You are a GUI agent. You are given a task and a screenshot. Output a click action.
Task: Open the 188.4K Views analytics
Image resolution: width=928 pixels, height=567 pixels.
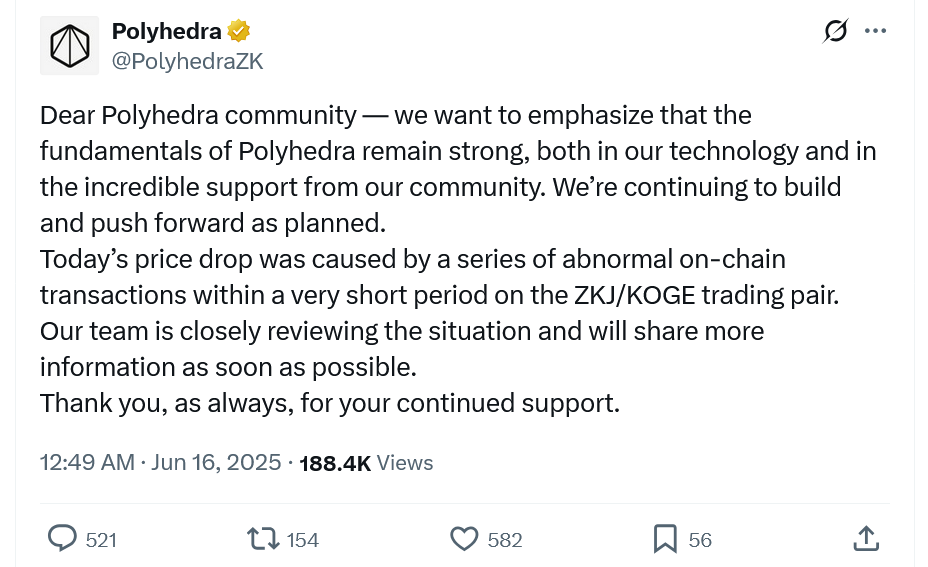(x=366, y=463)
